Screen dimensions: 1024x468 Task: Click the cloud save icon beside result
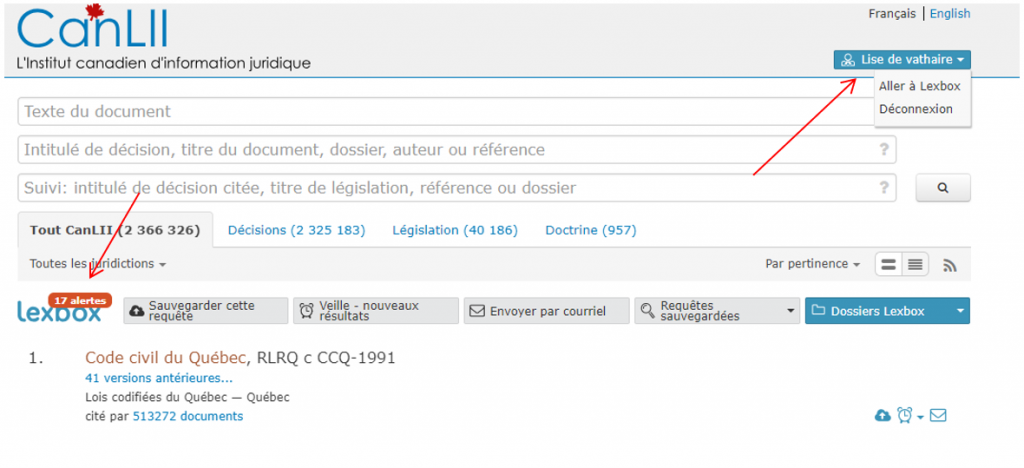point(882,415)
